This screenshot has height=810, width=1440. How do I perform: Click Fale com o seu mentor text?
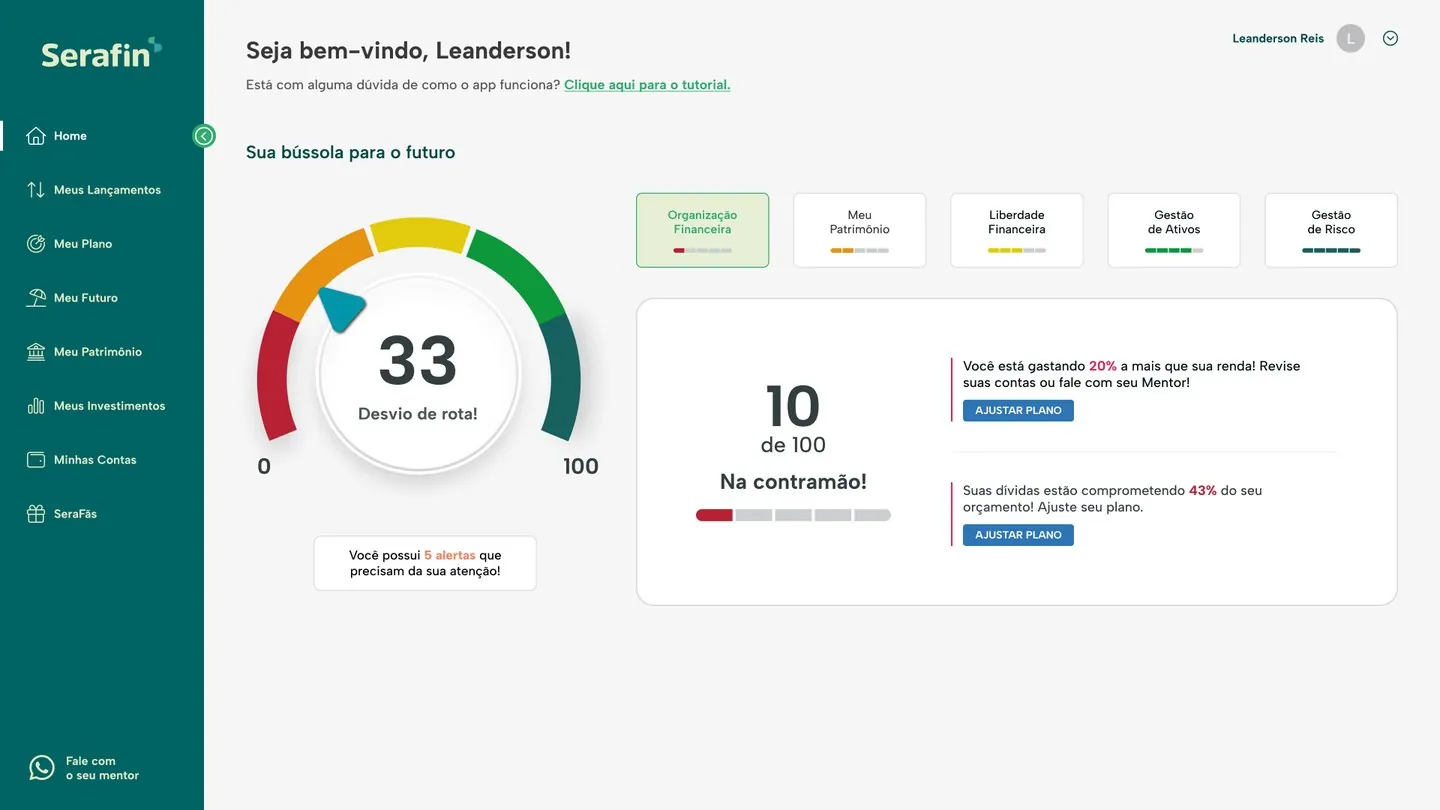pos(102,768)
